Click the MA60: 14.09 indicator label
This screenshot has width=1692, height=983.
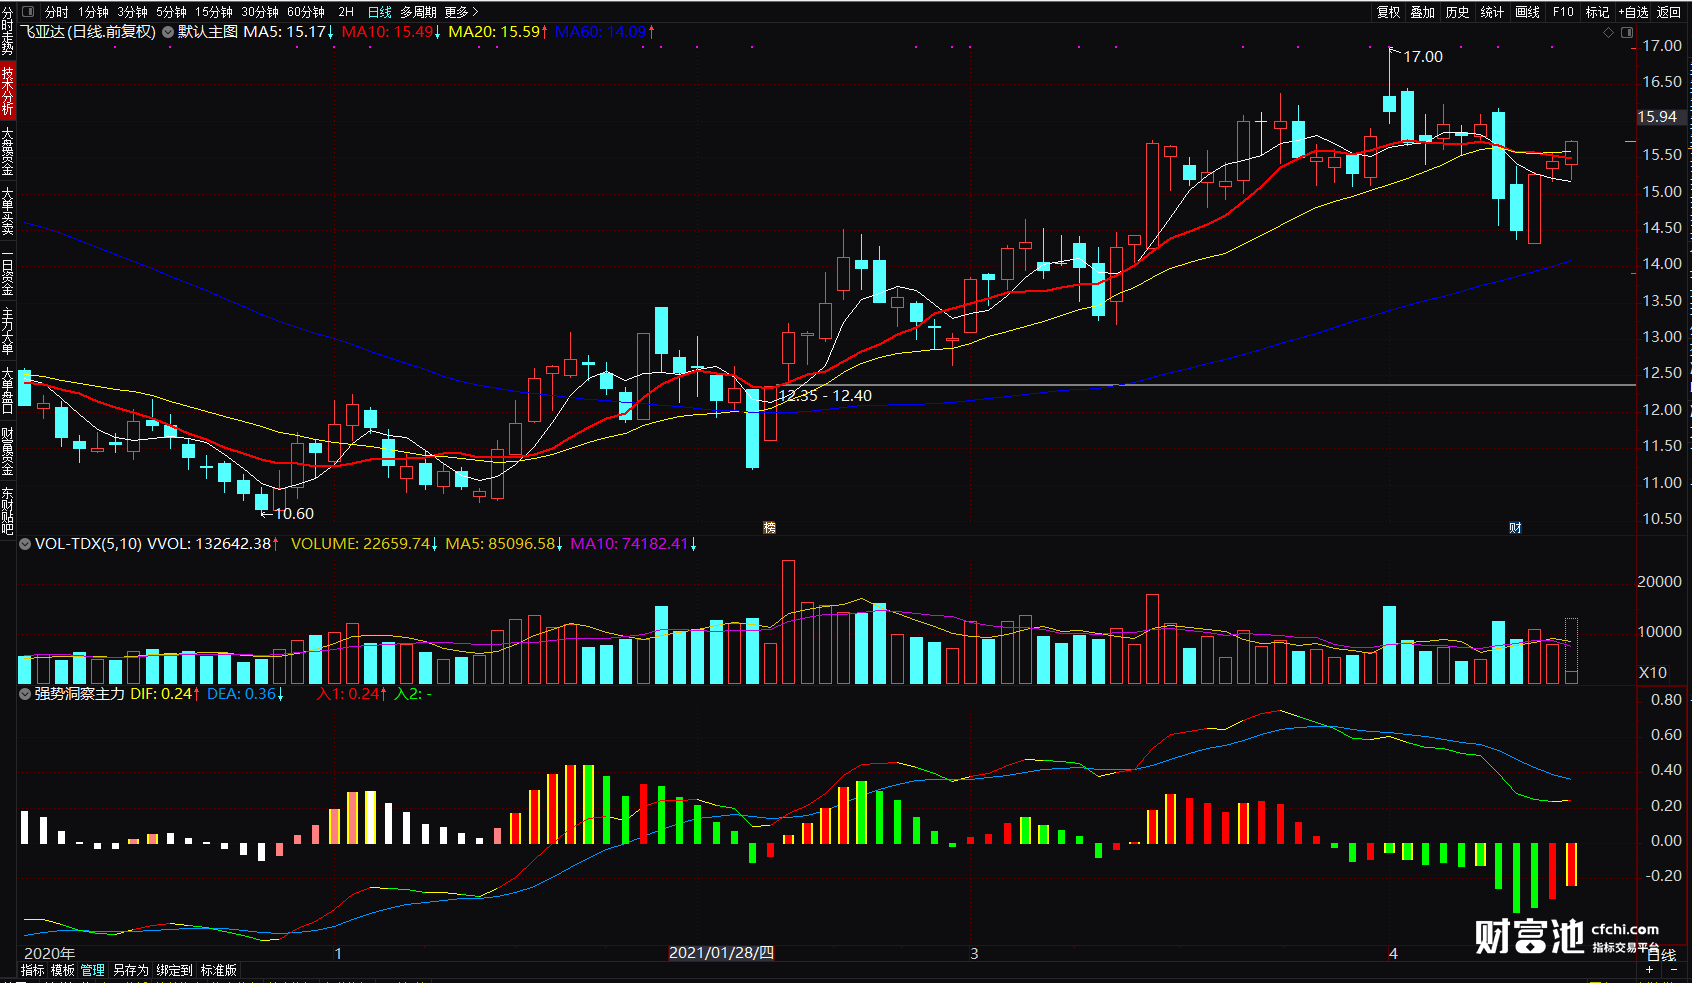[x=604, y=32]
